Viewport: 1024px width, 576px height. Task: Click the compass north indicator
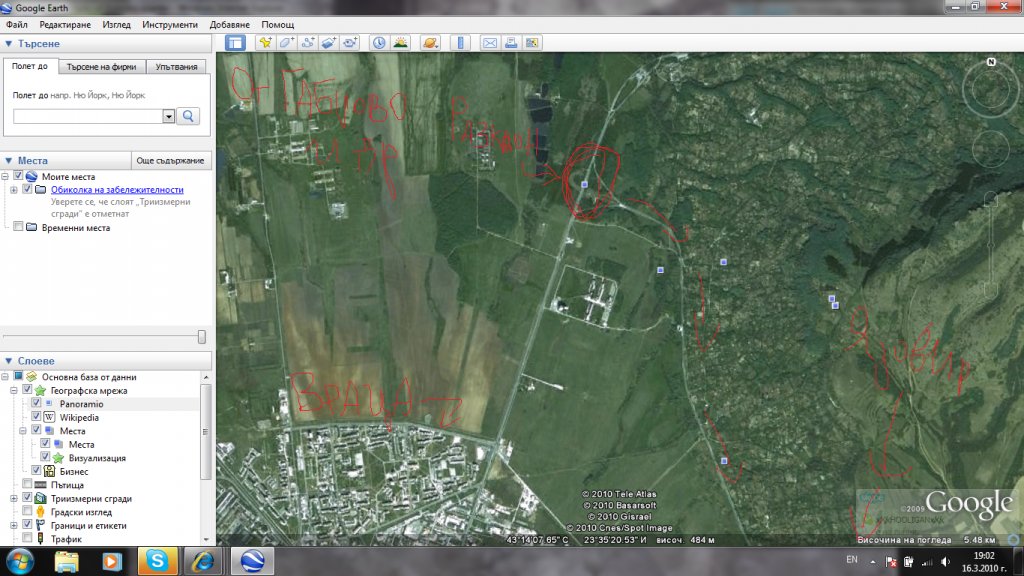click(991, 62)
